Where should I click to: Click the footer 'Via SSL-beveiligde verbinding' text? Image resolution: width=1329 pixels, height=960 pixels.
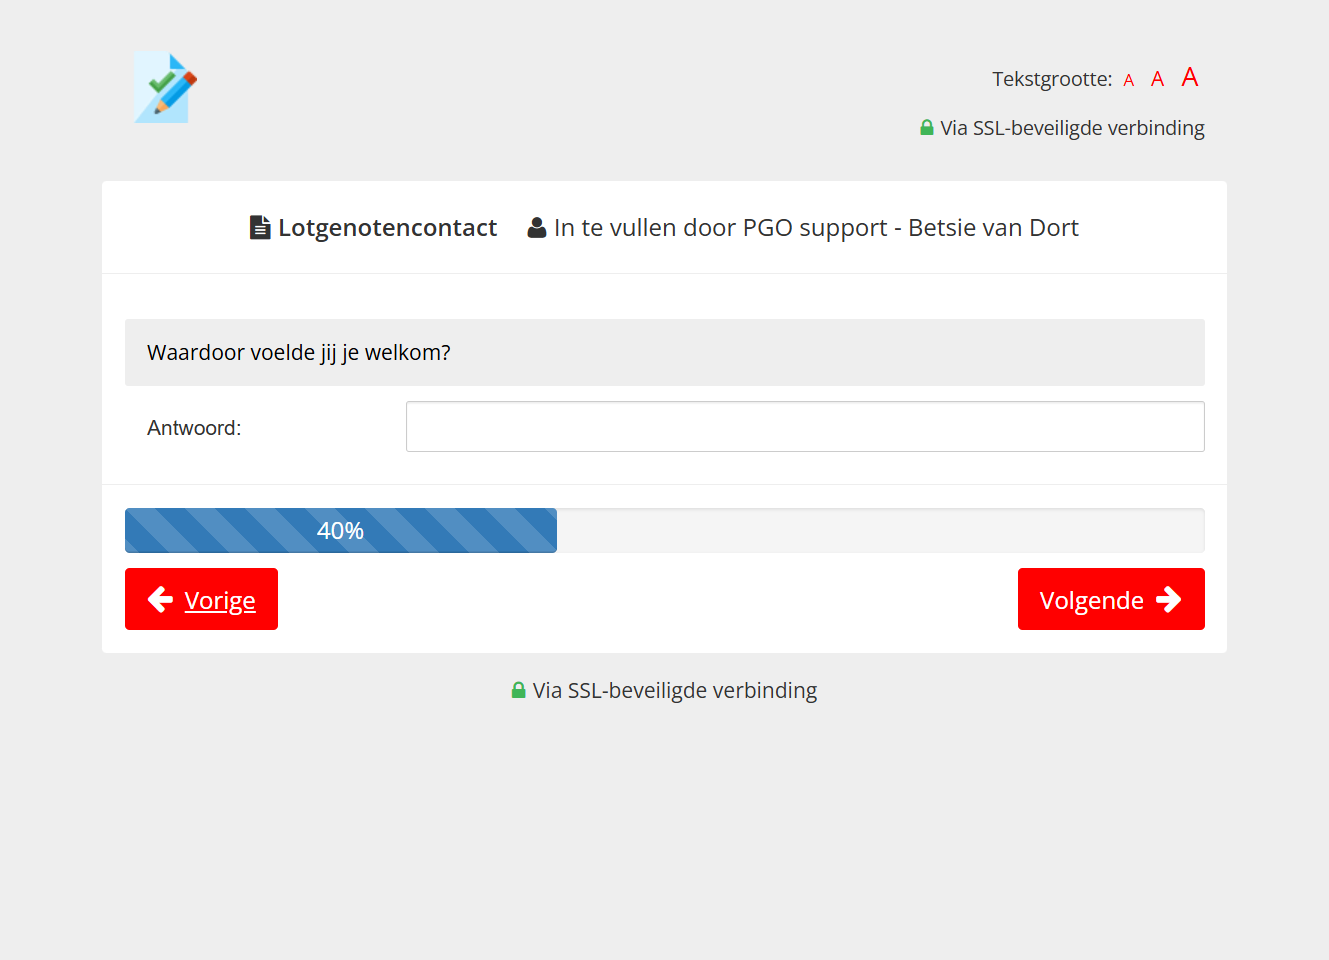675,690
